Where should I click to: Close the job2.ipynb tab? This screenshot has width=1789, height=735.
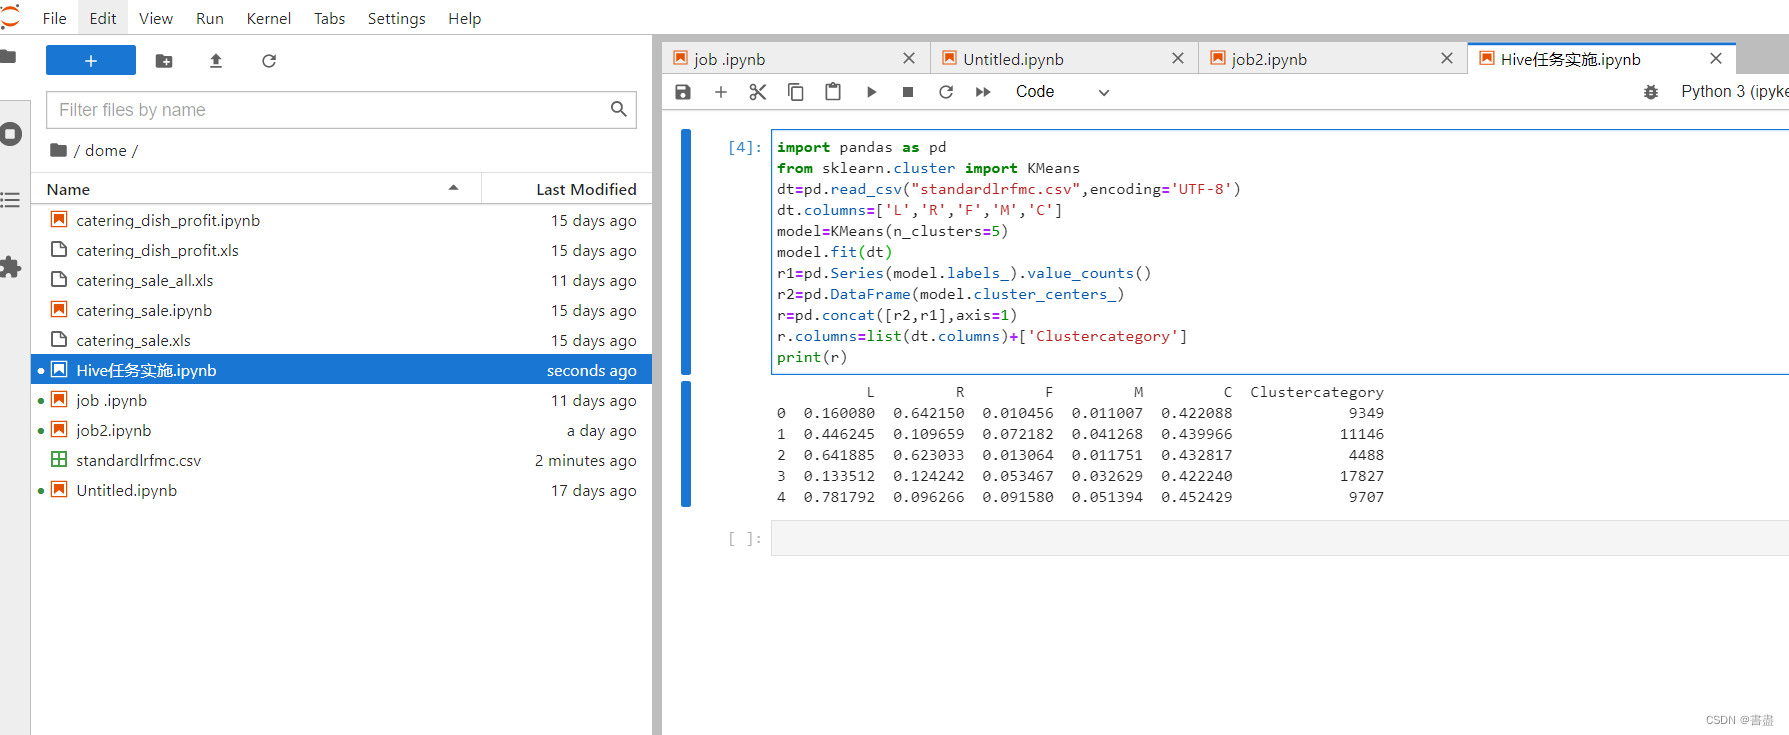pos(1447,59)
